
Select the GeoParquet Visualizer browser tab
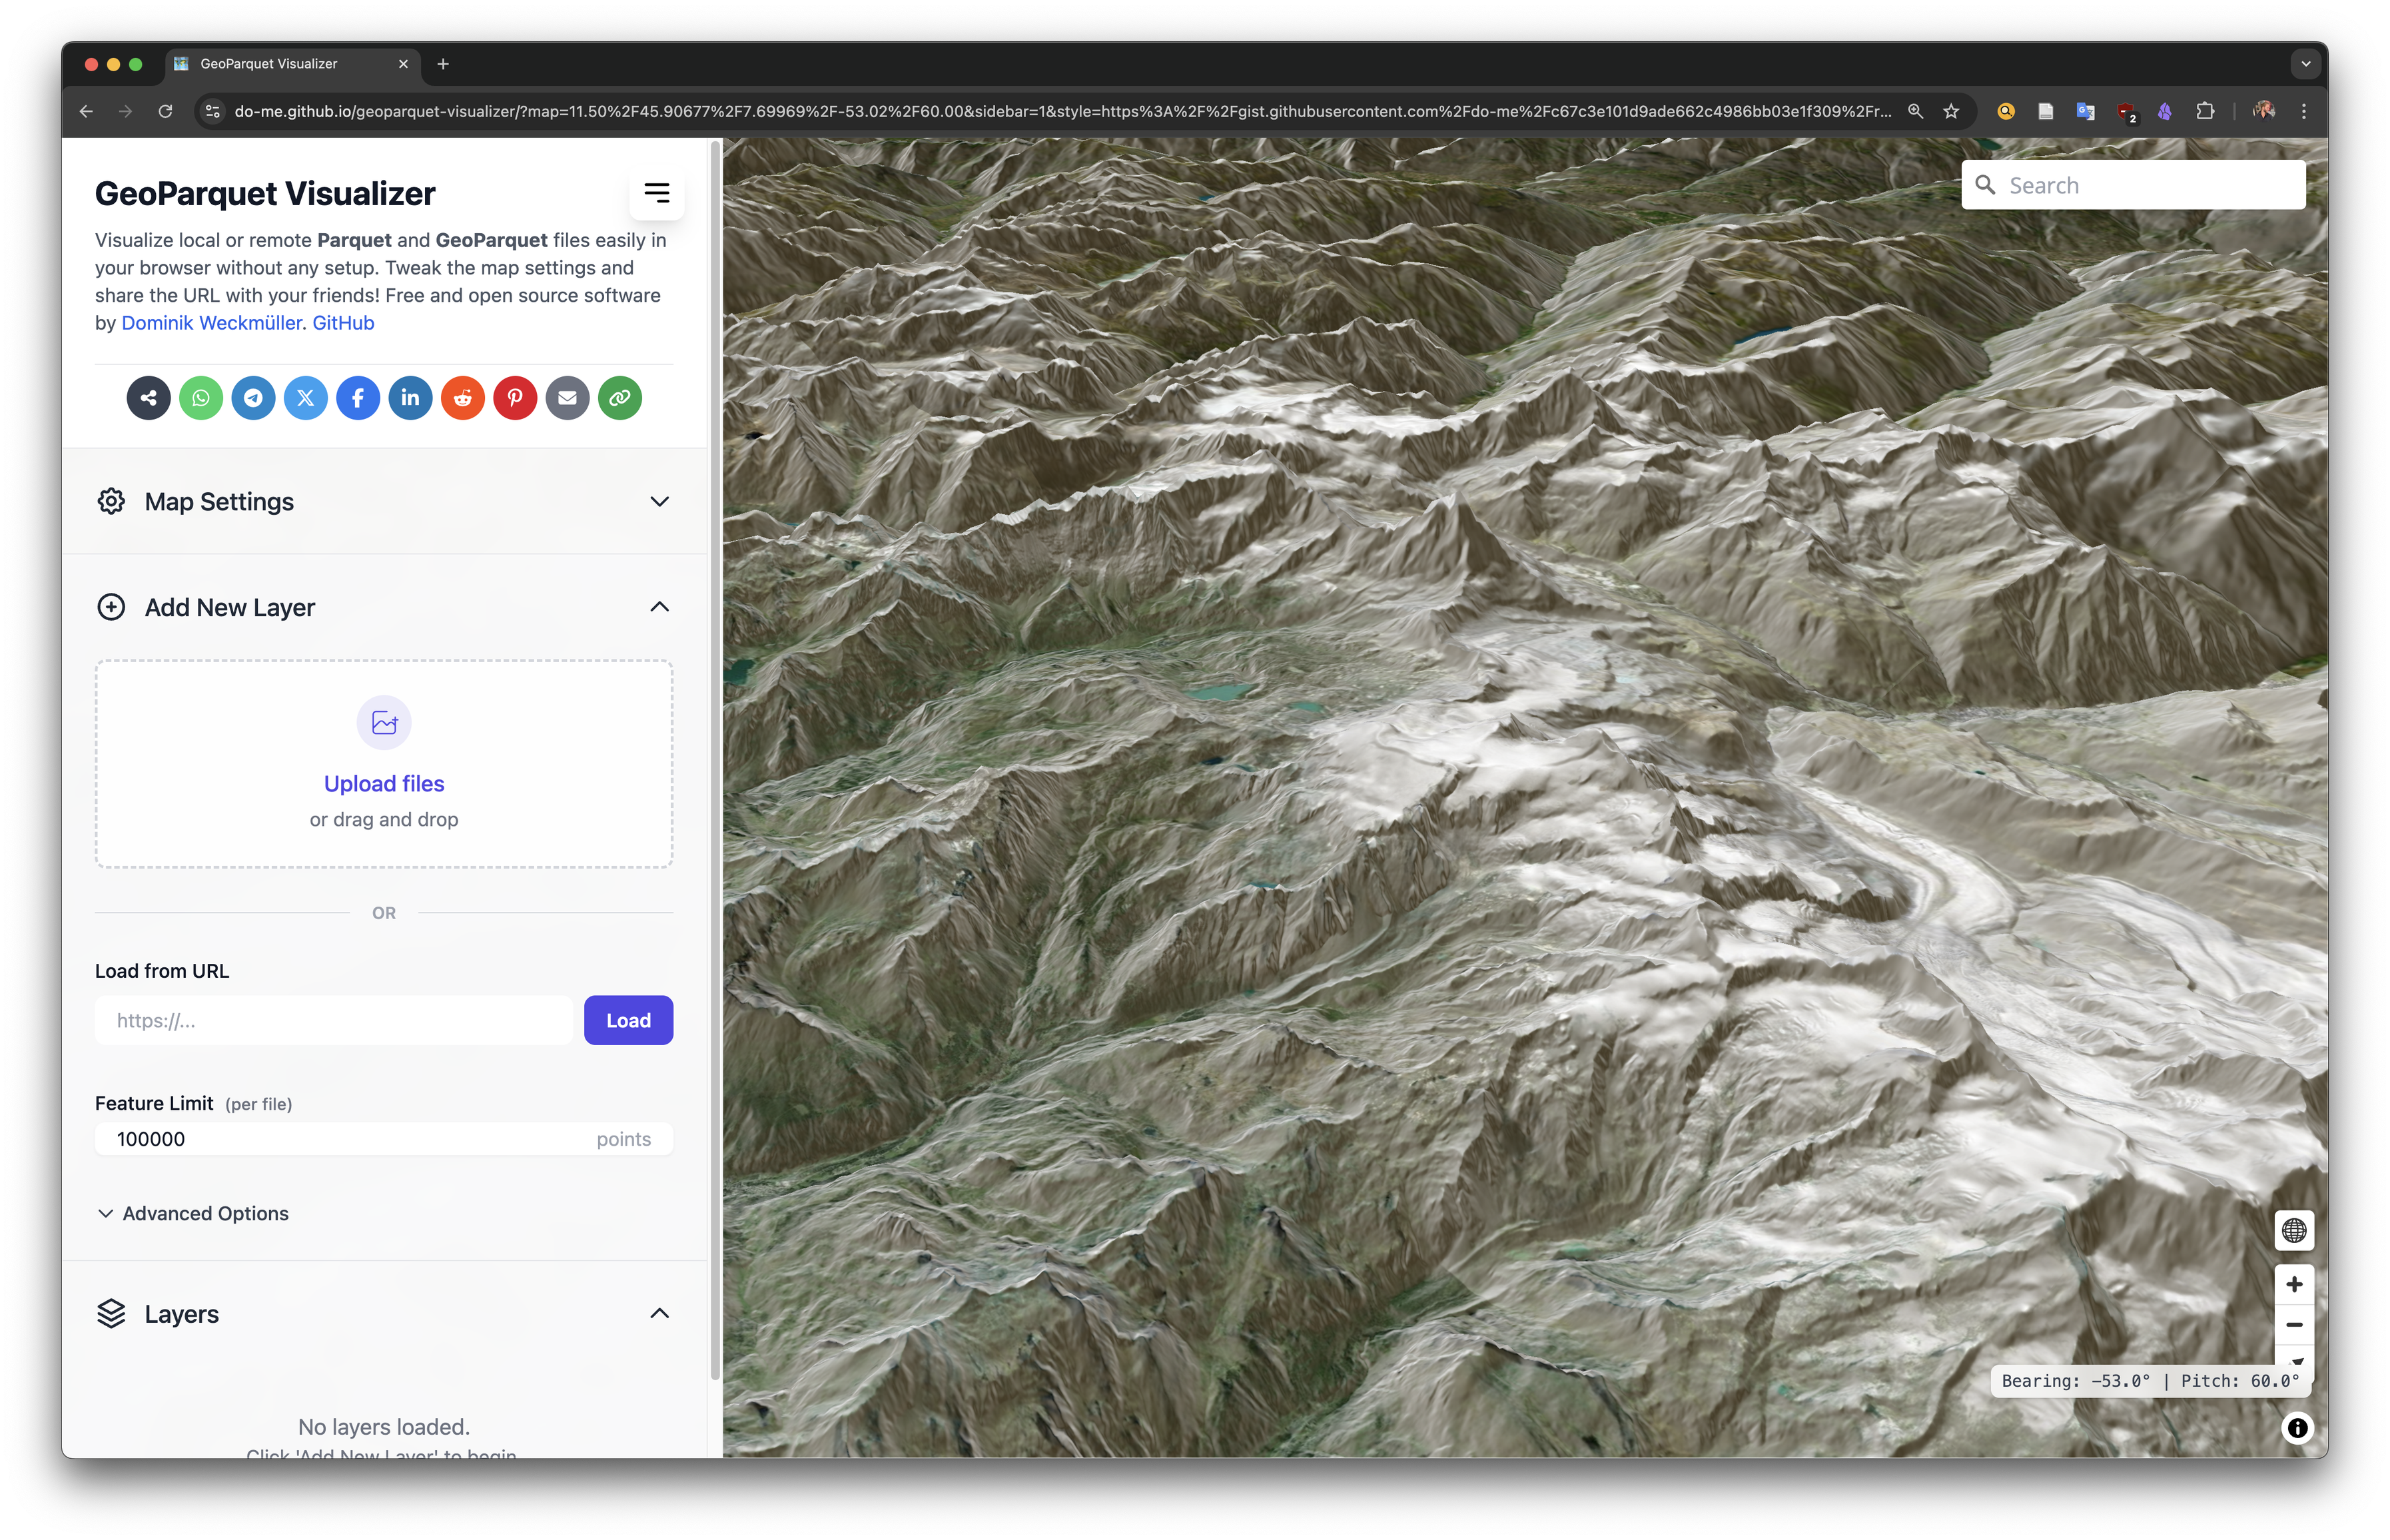point(268,64)
